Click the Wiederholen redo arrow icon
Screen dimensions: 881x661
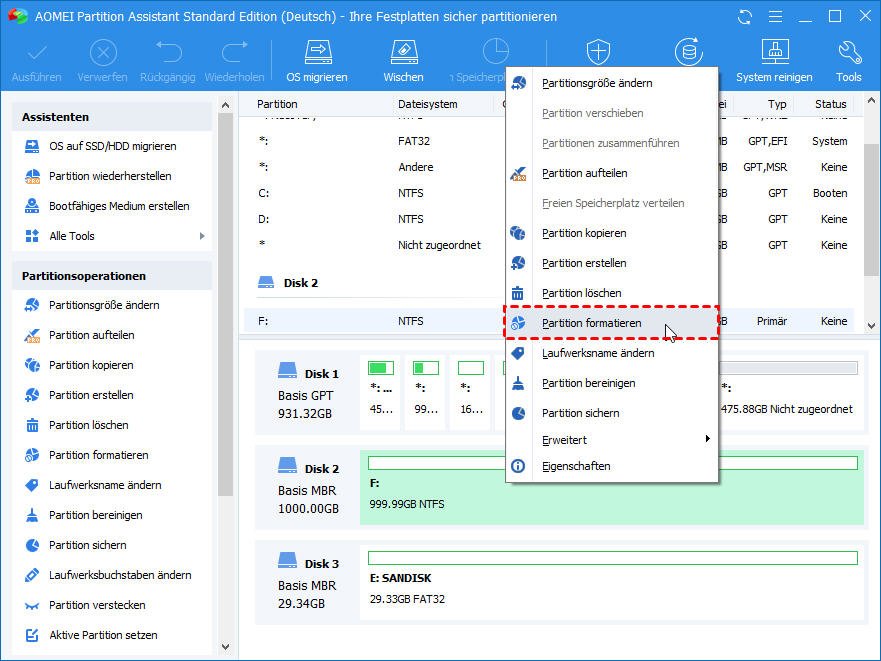[234, 52]
